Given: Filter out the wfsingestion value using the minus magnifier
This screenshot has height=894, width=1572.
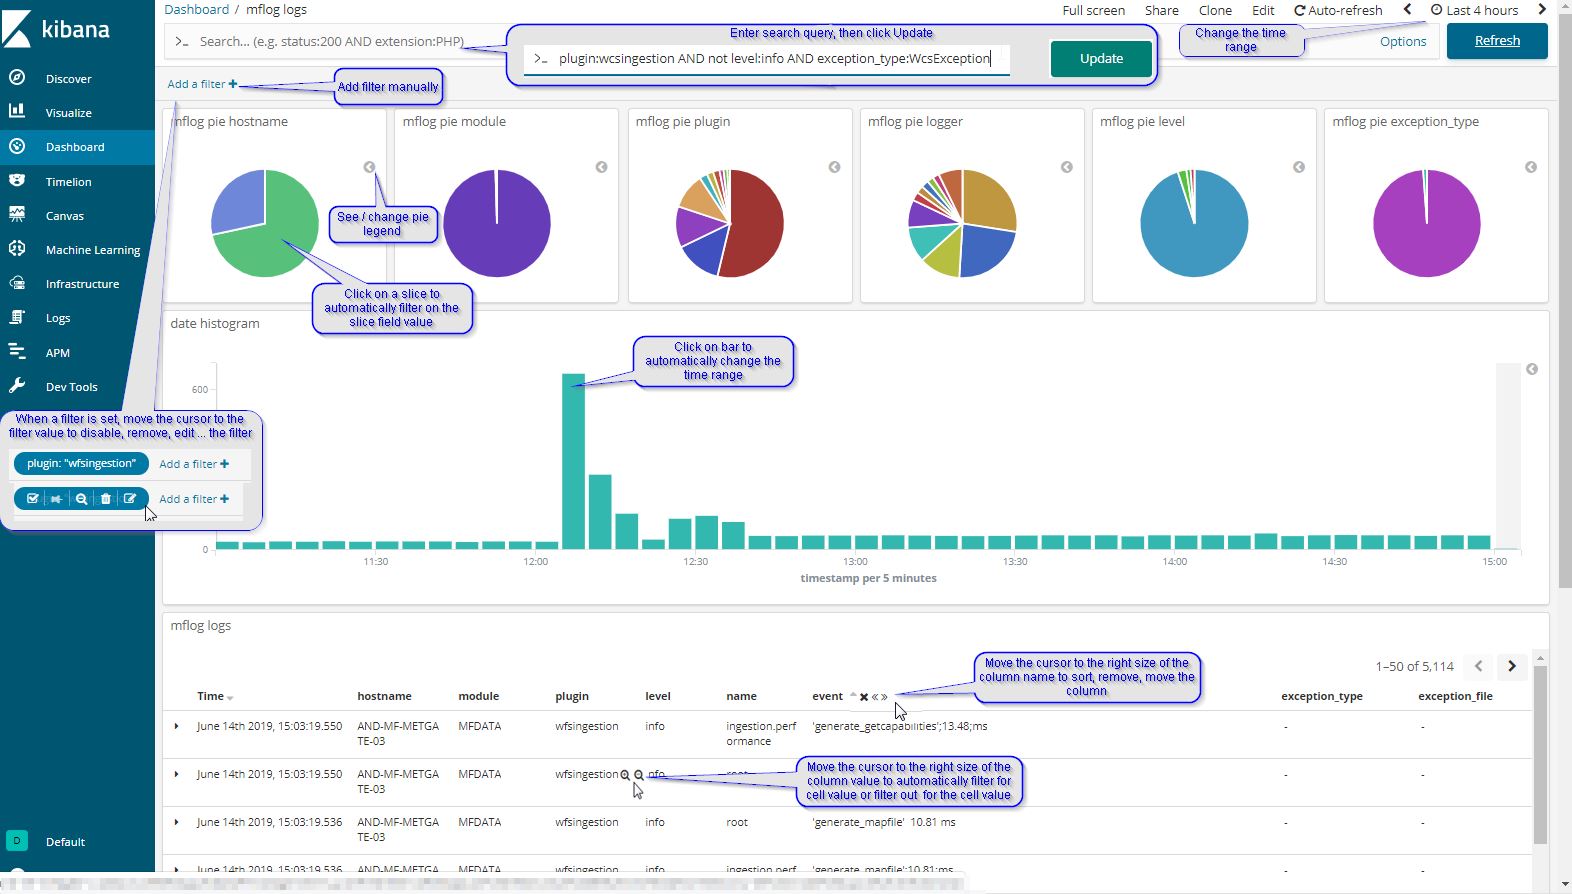Looking at the screenshot, I should [x=639, y=775].
